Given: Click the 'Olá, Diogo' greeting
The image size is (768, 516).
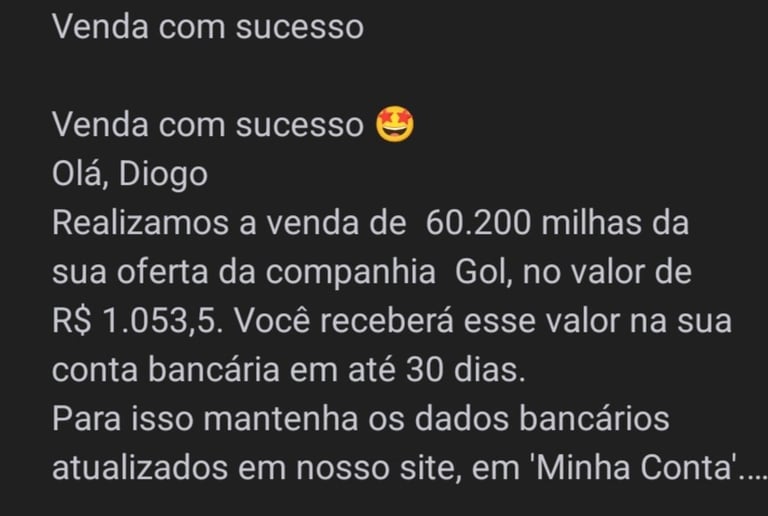Looking at the screenshot, I should click(x=130, y=175).
